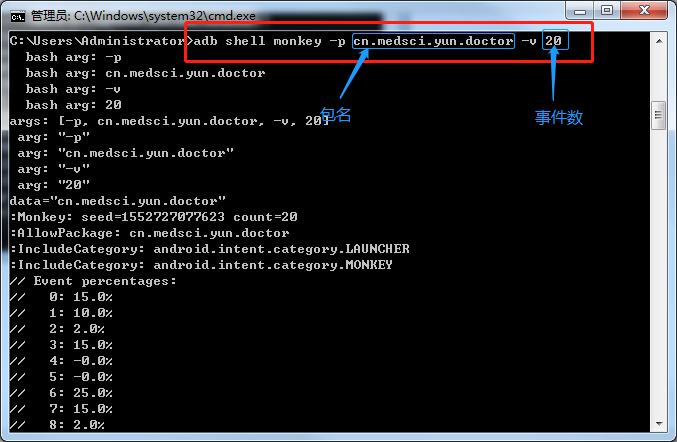
Task: Click the '5: -0.0%' line
Action: click(61, 376)
